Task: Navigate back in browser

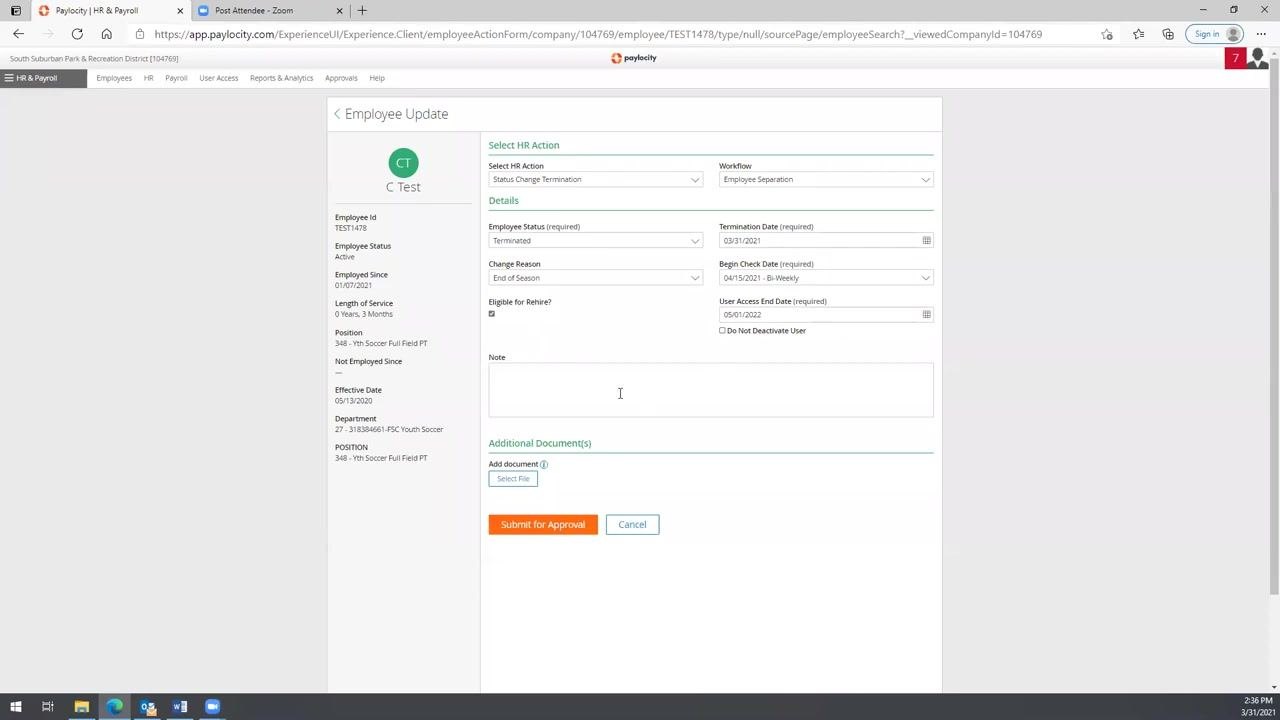Action: click(18, 34)
